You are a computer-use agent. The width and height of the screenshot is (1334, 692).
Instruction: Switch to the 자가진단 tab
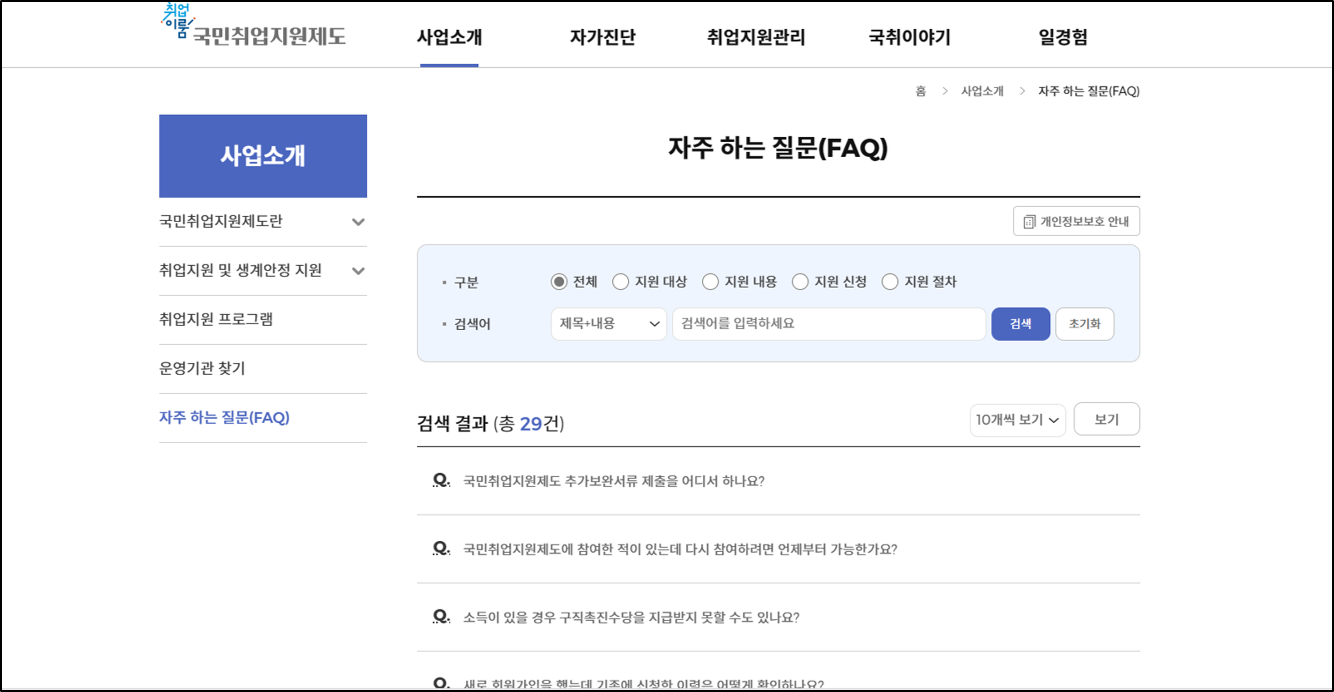coord(605,37)
